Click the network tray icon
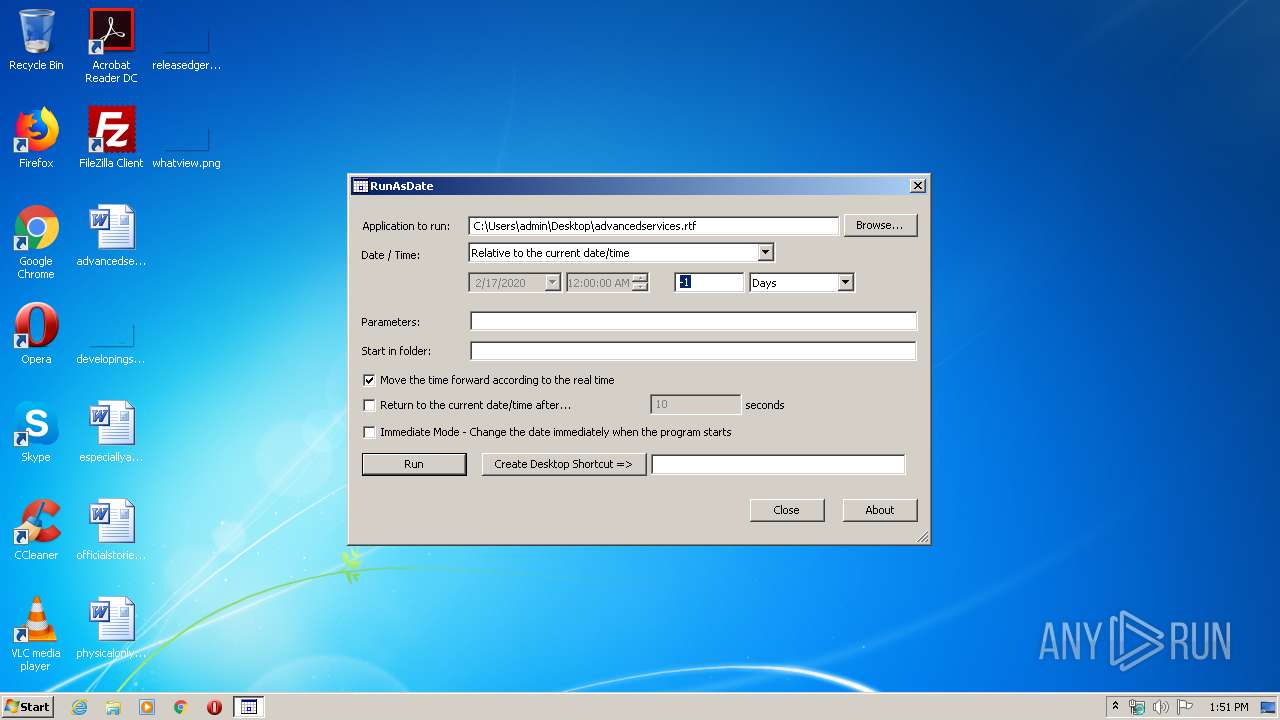Image resolution: width=1280 pixels, height=720 pixels. [1137, 707]
